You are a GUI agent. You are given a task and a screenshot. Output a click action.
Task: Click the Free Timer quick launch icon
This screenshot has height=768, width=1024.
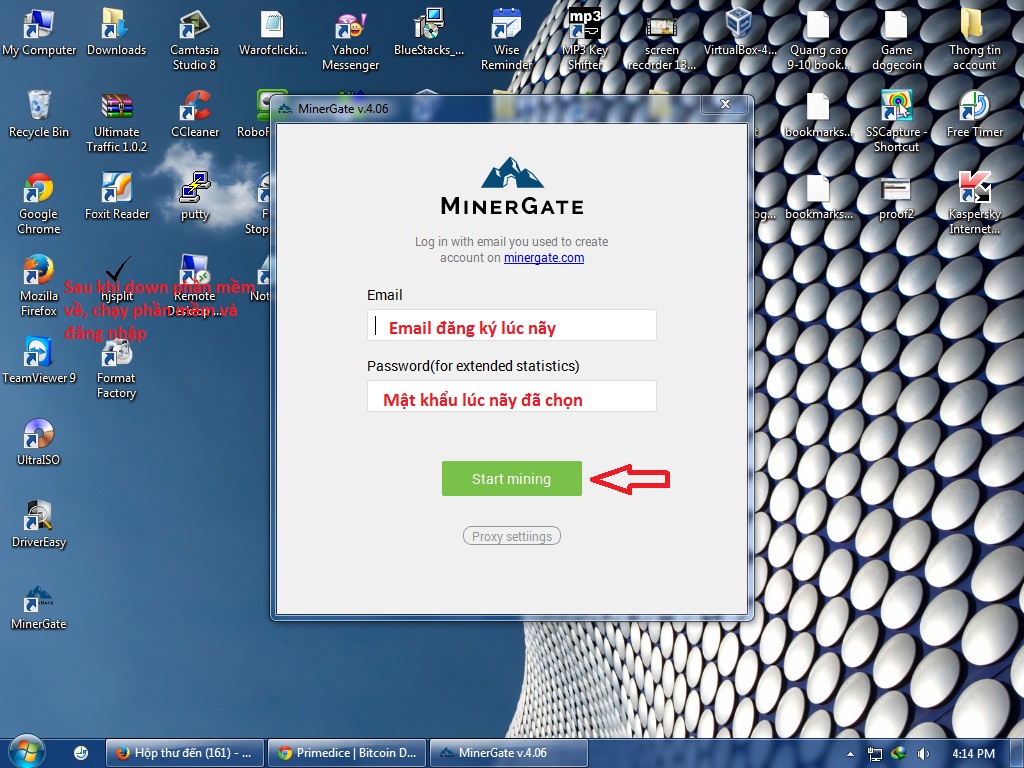pyautogui.click(x=81, y=753)
